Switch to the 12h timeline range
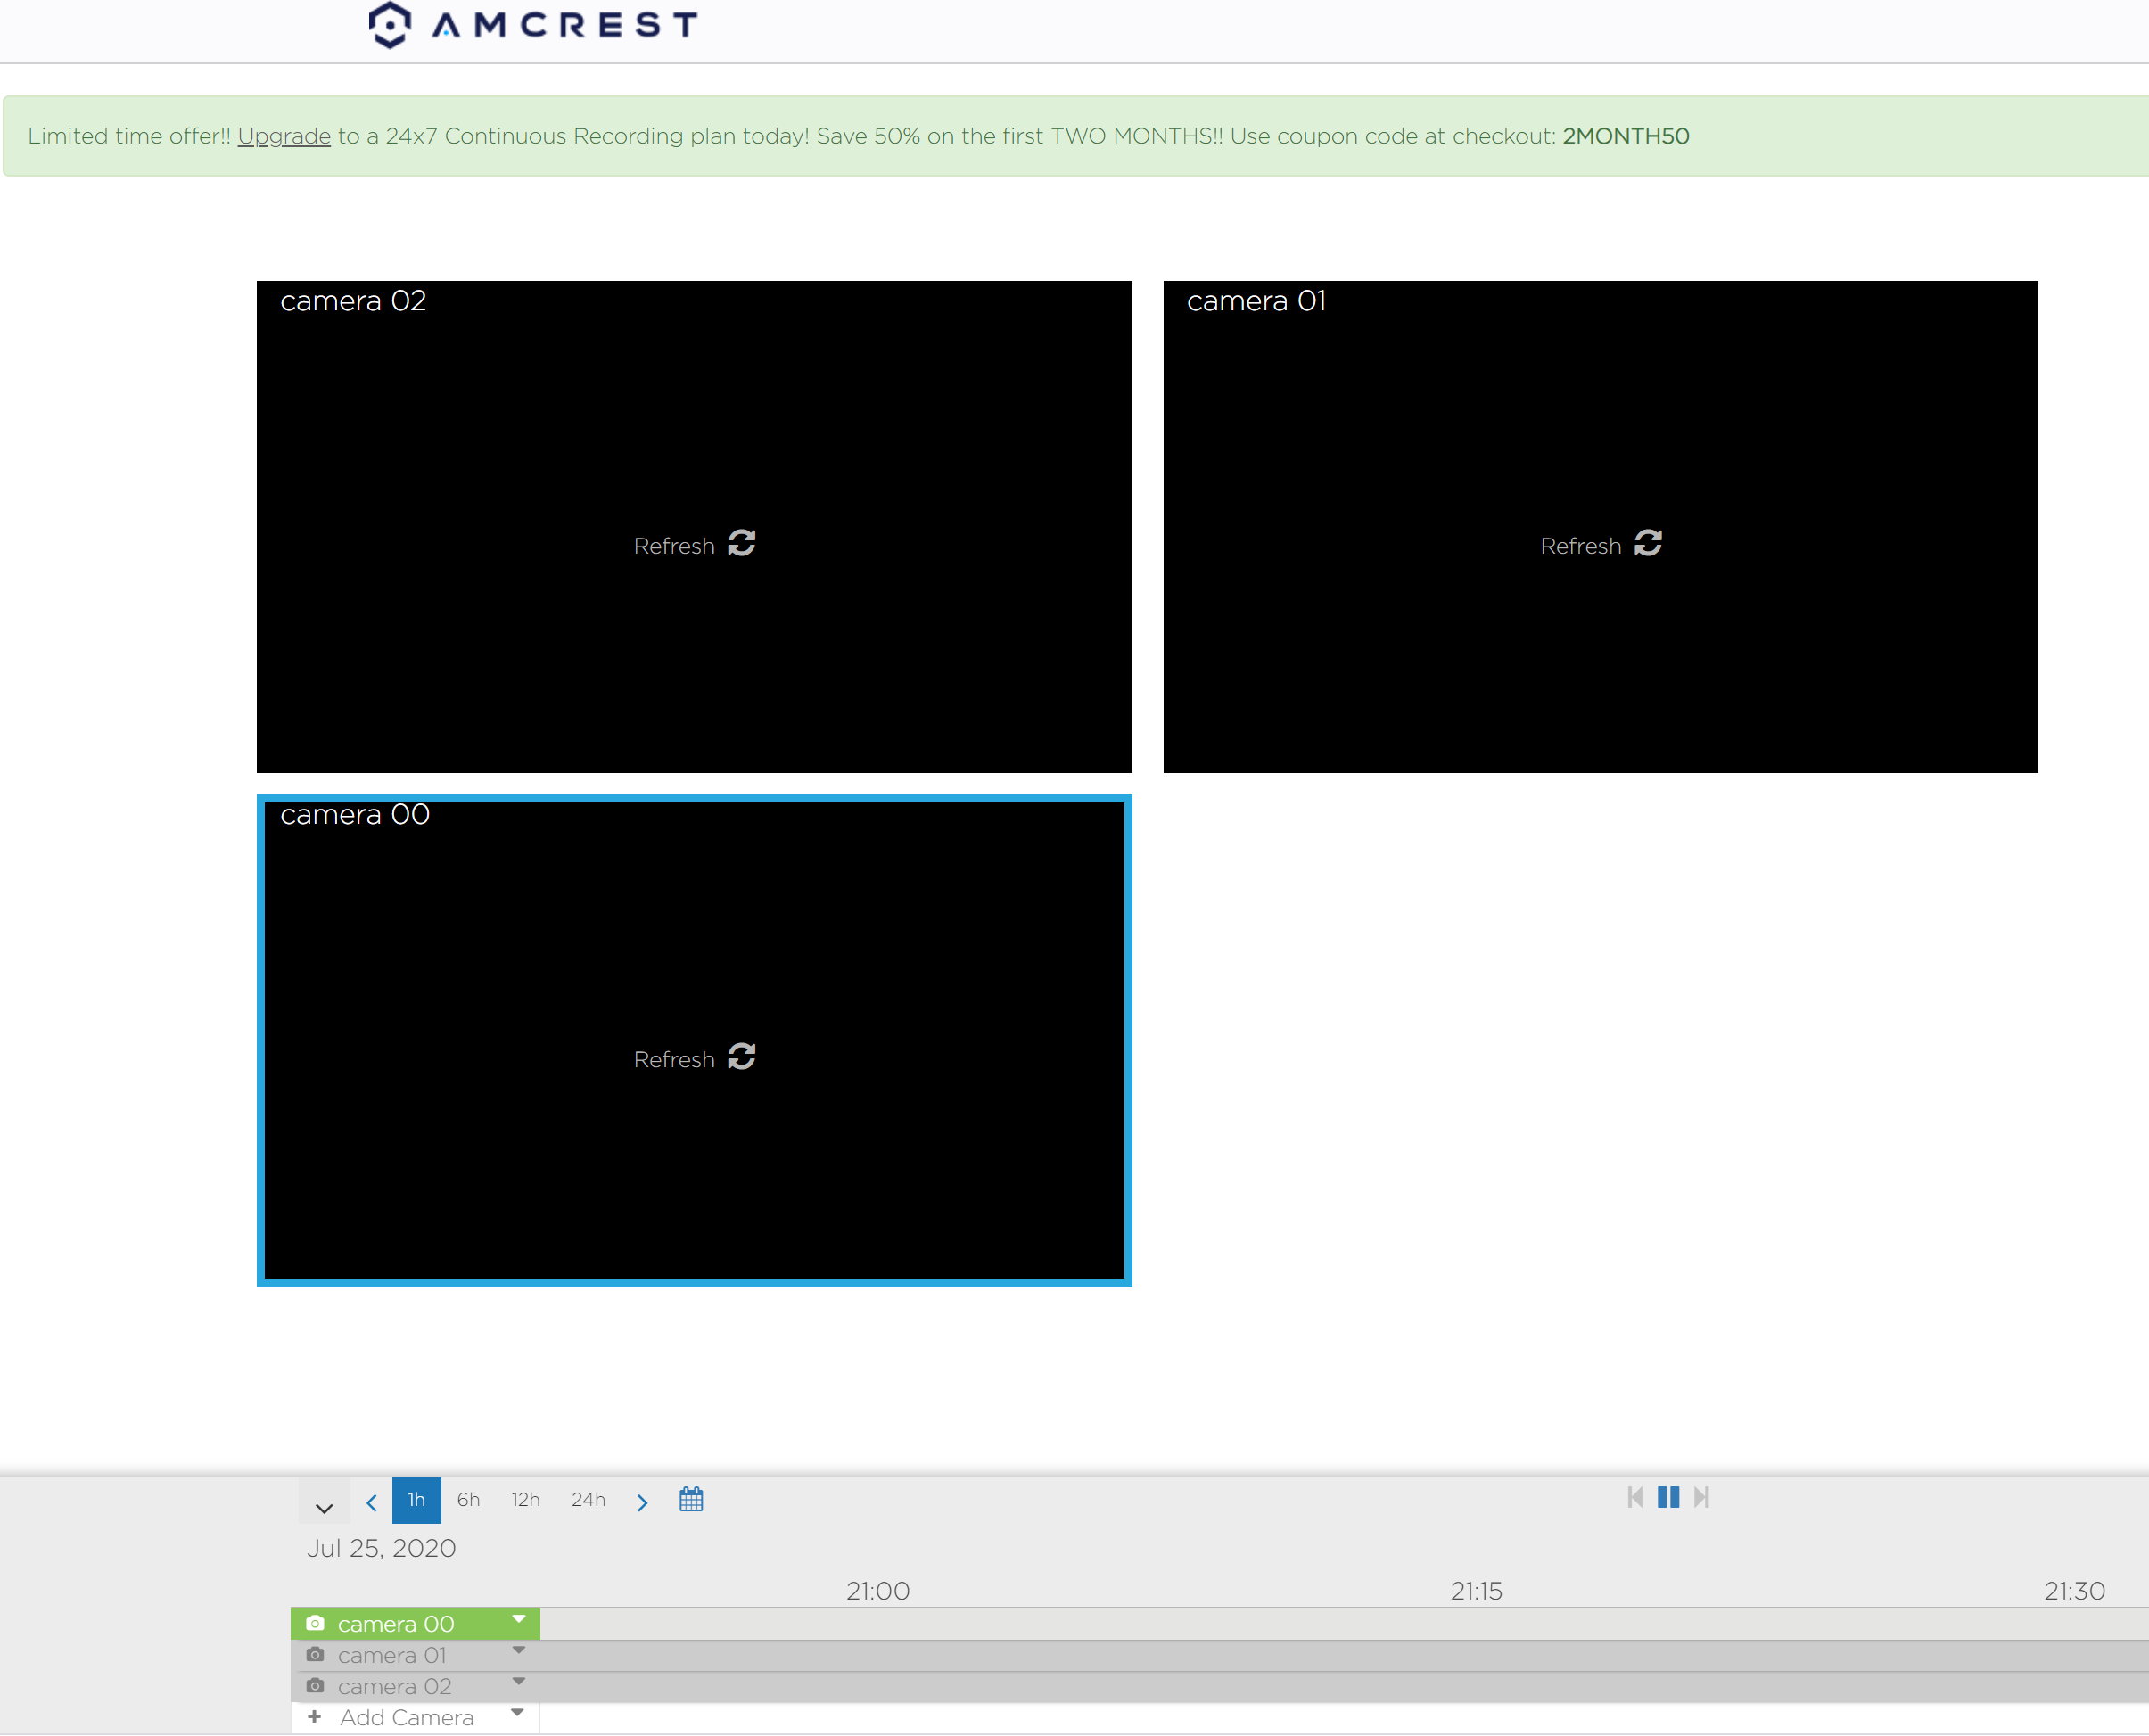The width and height of the screenshot is (2149, 1736). tap(526, 1500)
